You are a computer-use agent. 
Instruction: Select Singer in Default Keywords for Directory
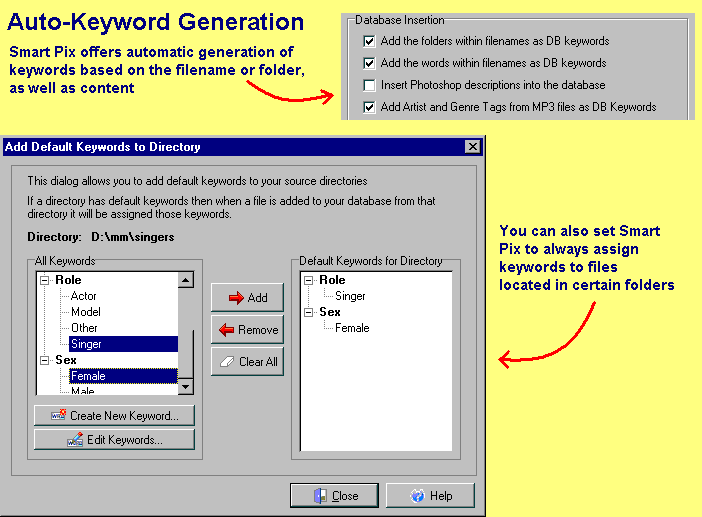tap(350, 296)
